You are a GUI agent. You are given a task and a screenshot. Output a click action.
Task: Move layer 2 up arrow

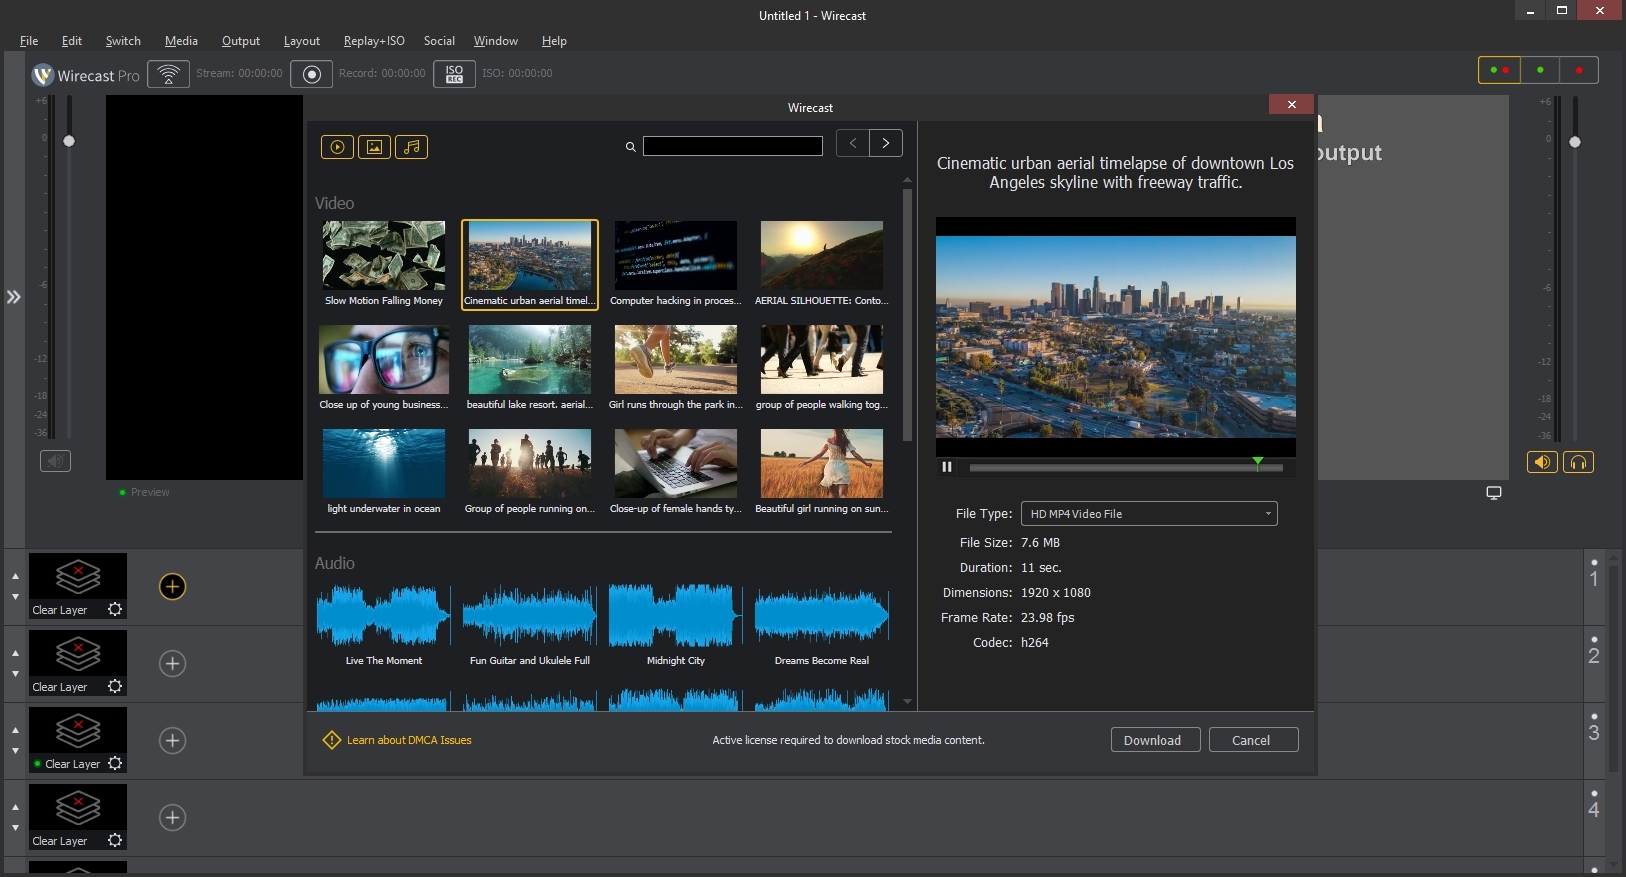pos(15,653)
